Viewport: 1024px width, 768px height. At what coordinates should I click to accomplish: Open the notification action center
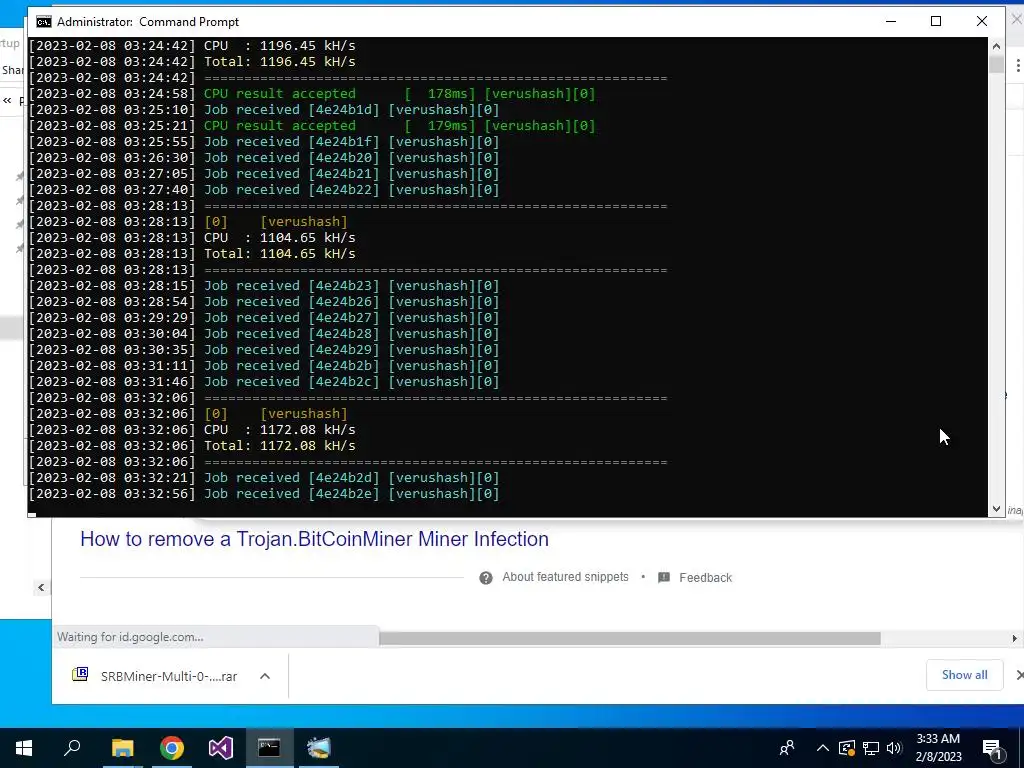pyautogui.click(x=993, y=748)
